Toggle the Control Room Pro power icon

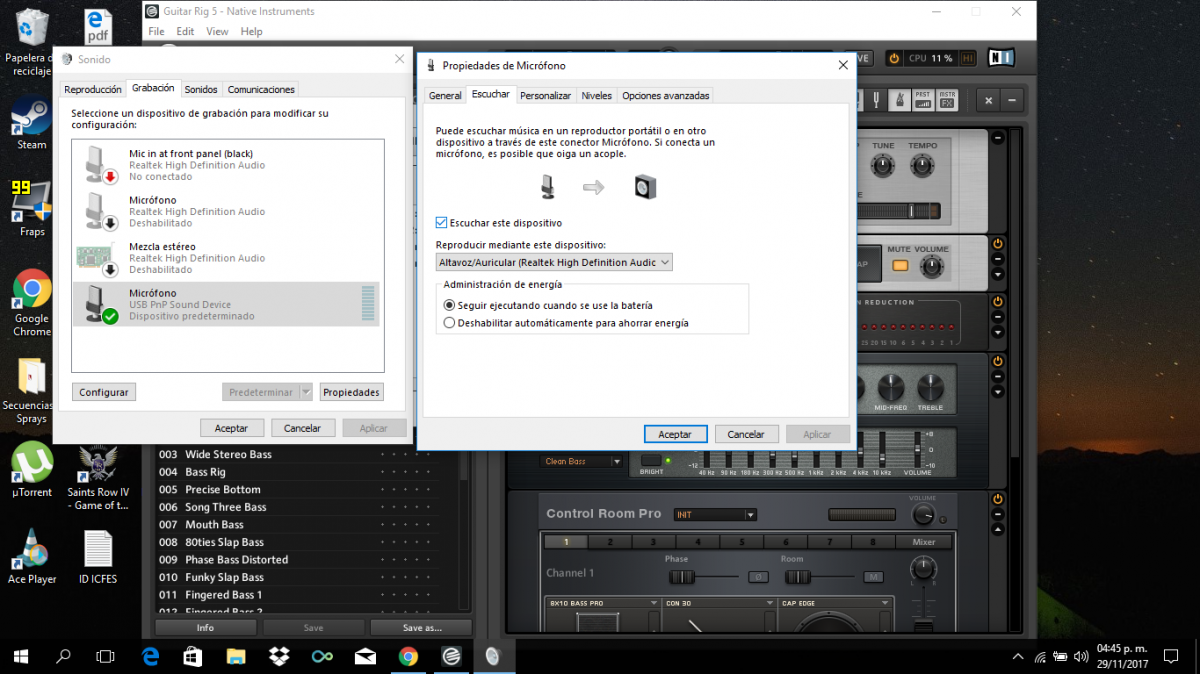tap(997, 495)
